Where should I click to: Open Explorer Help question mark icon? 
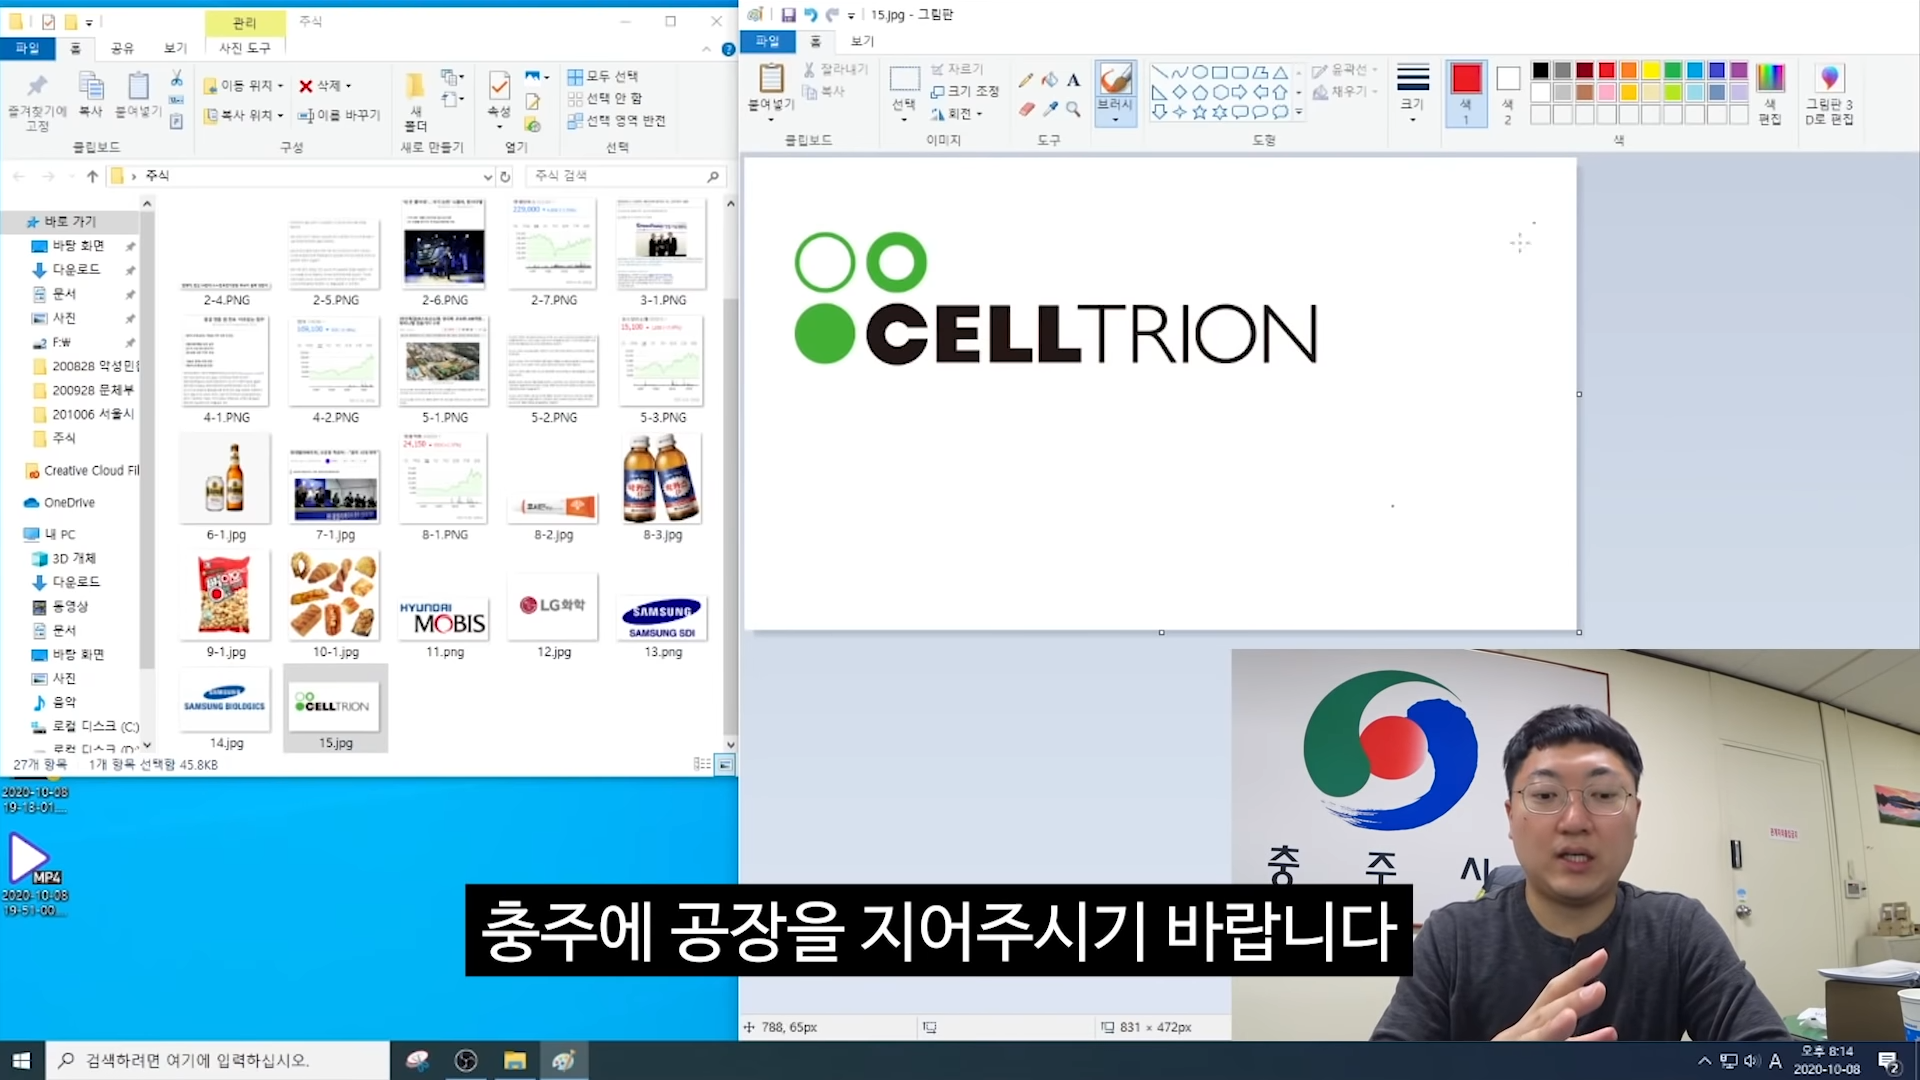pos(728,49)
